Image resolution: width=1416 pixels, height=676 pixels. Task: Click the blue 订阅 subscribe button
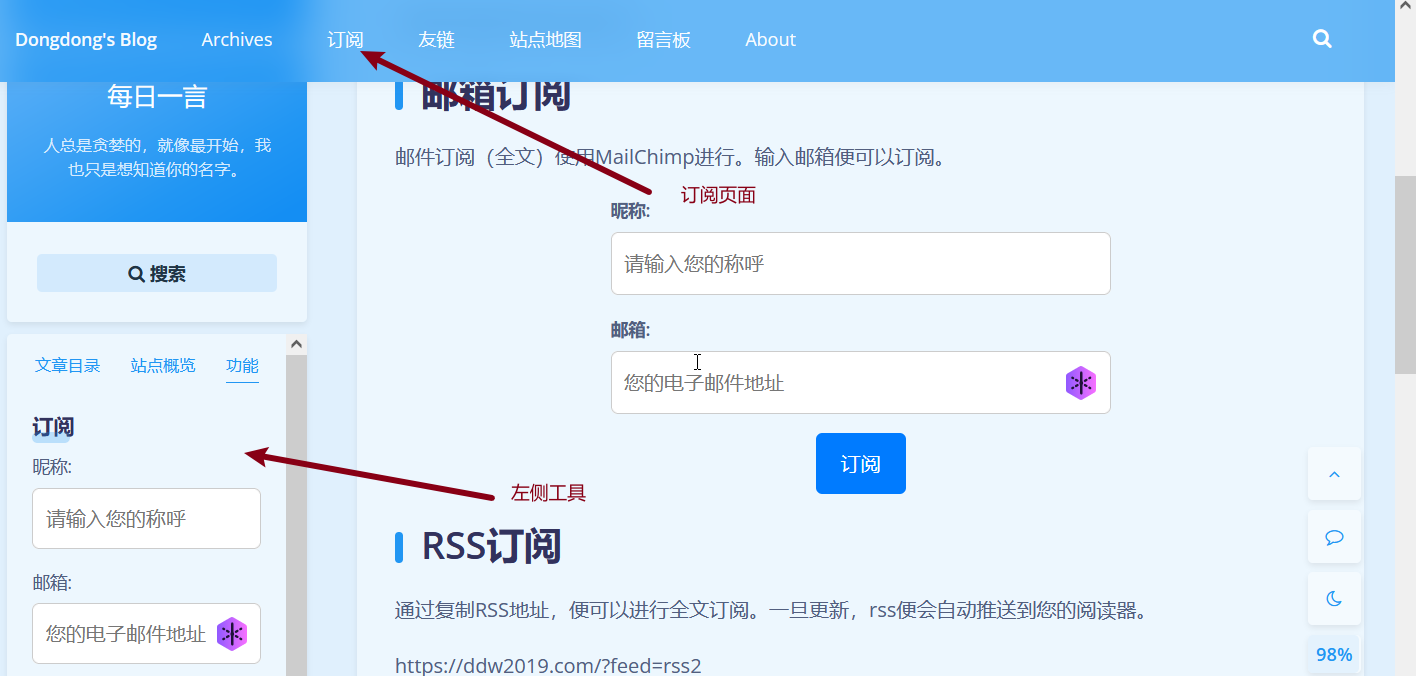(860, 464)
